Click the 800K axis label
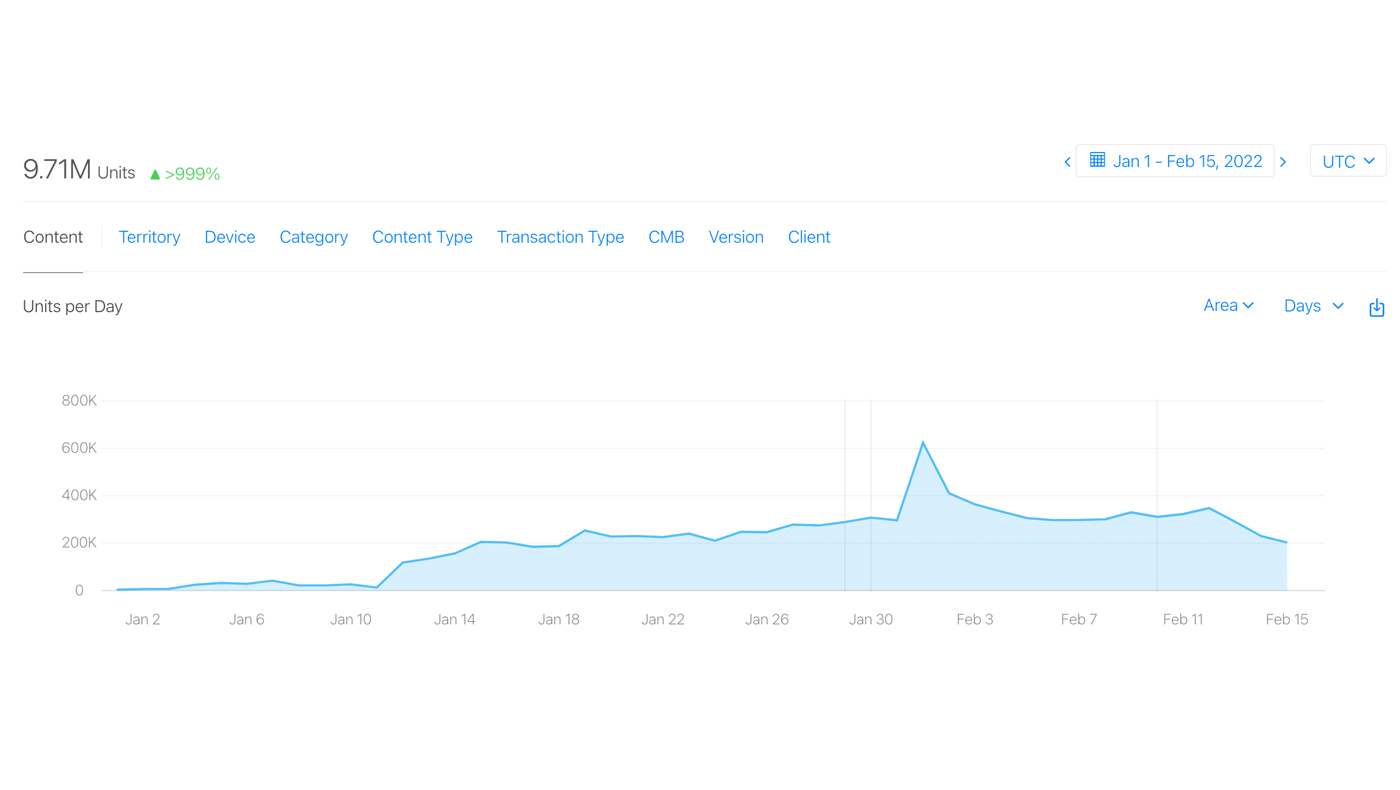 coord(79,401)
